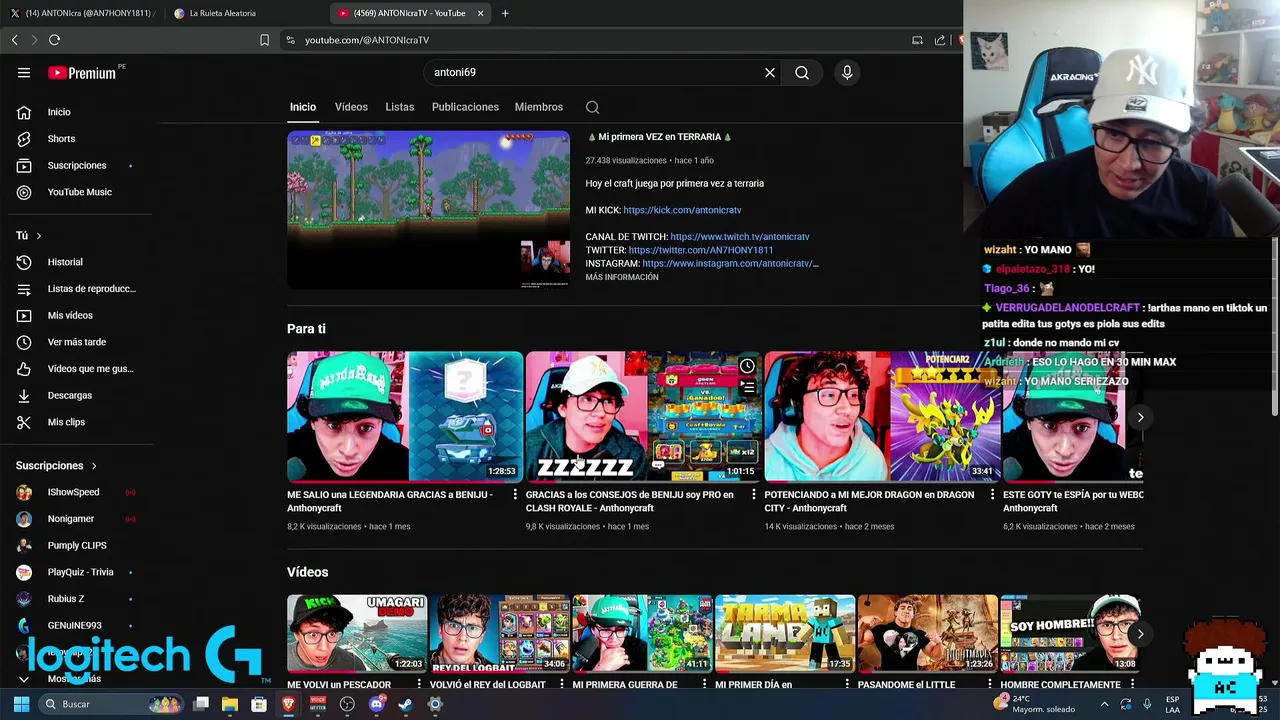Expand description with MÁS INFORMACIÓN

[x=622, y=277]
